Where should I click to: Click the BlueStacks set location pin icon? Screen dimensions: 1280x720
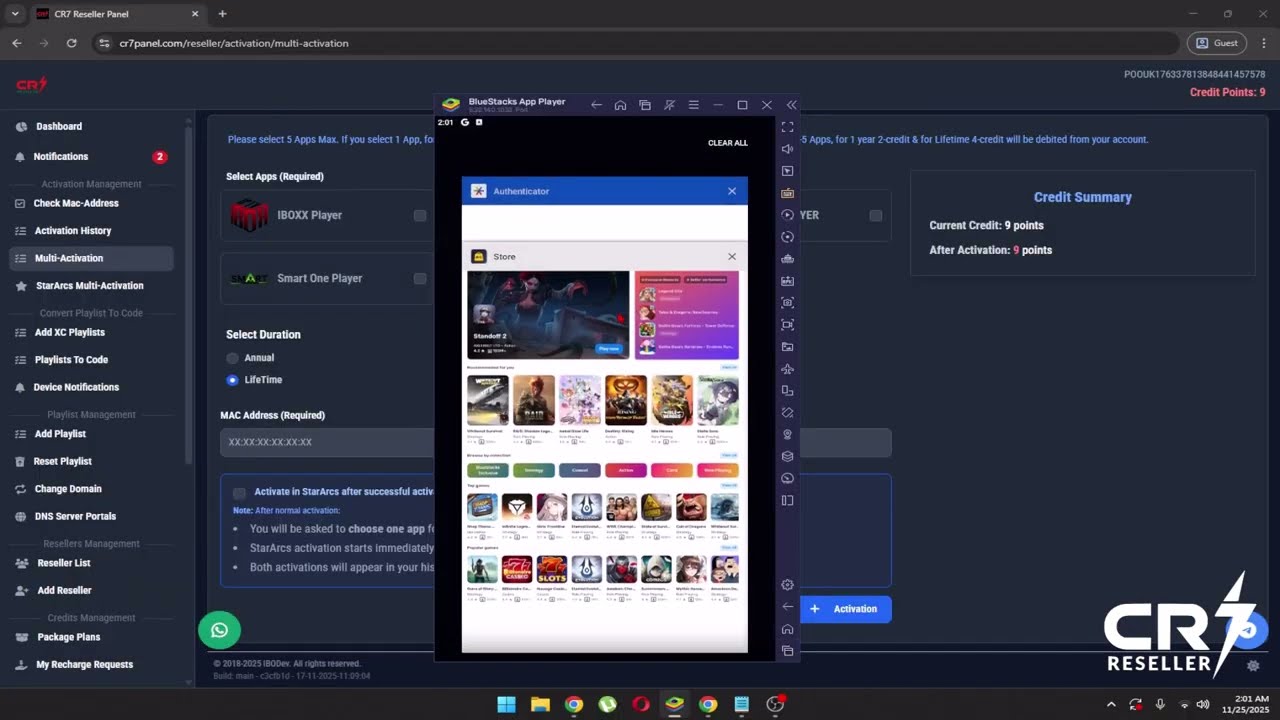tap(787, 435)
